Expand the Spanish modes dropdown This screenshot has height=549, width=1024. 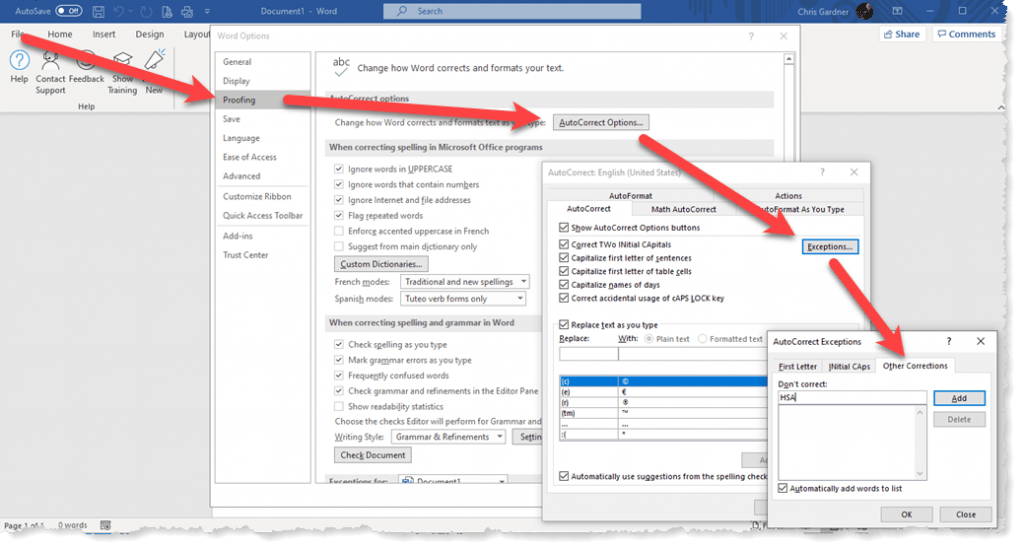[462, 299]
